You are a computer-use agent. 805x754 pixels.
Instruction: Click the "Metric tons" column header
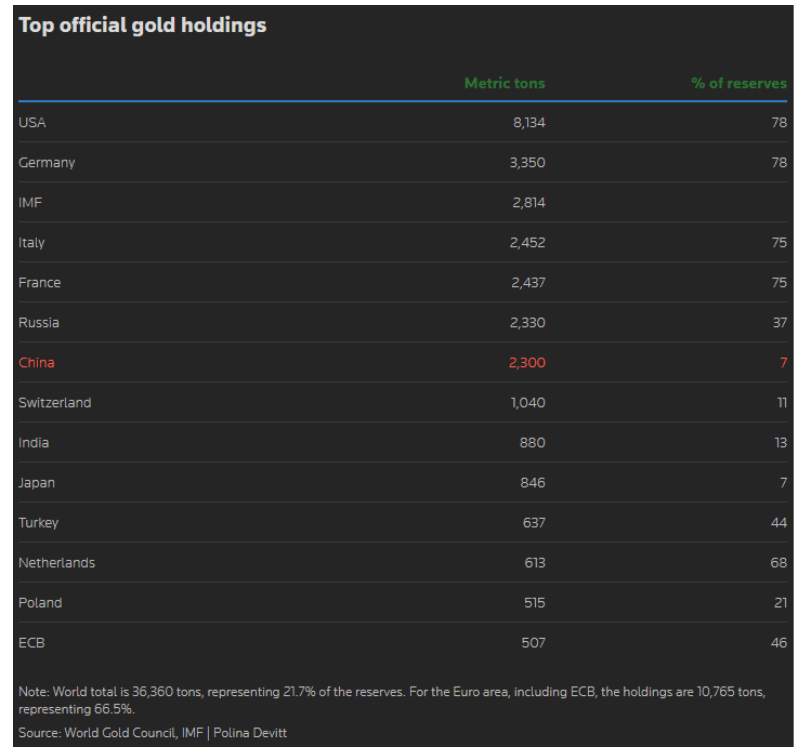[504, 83]
